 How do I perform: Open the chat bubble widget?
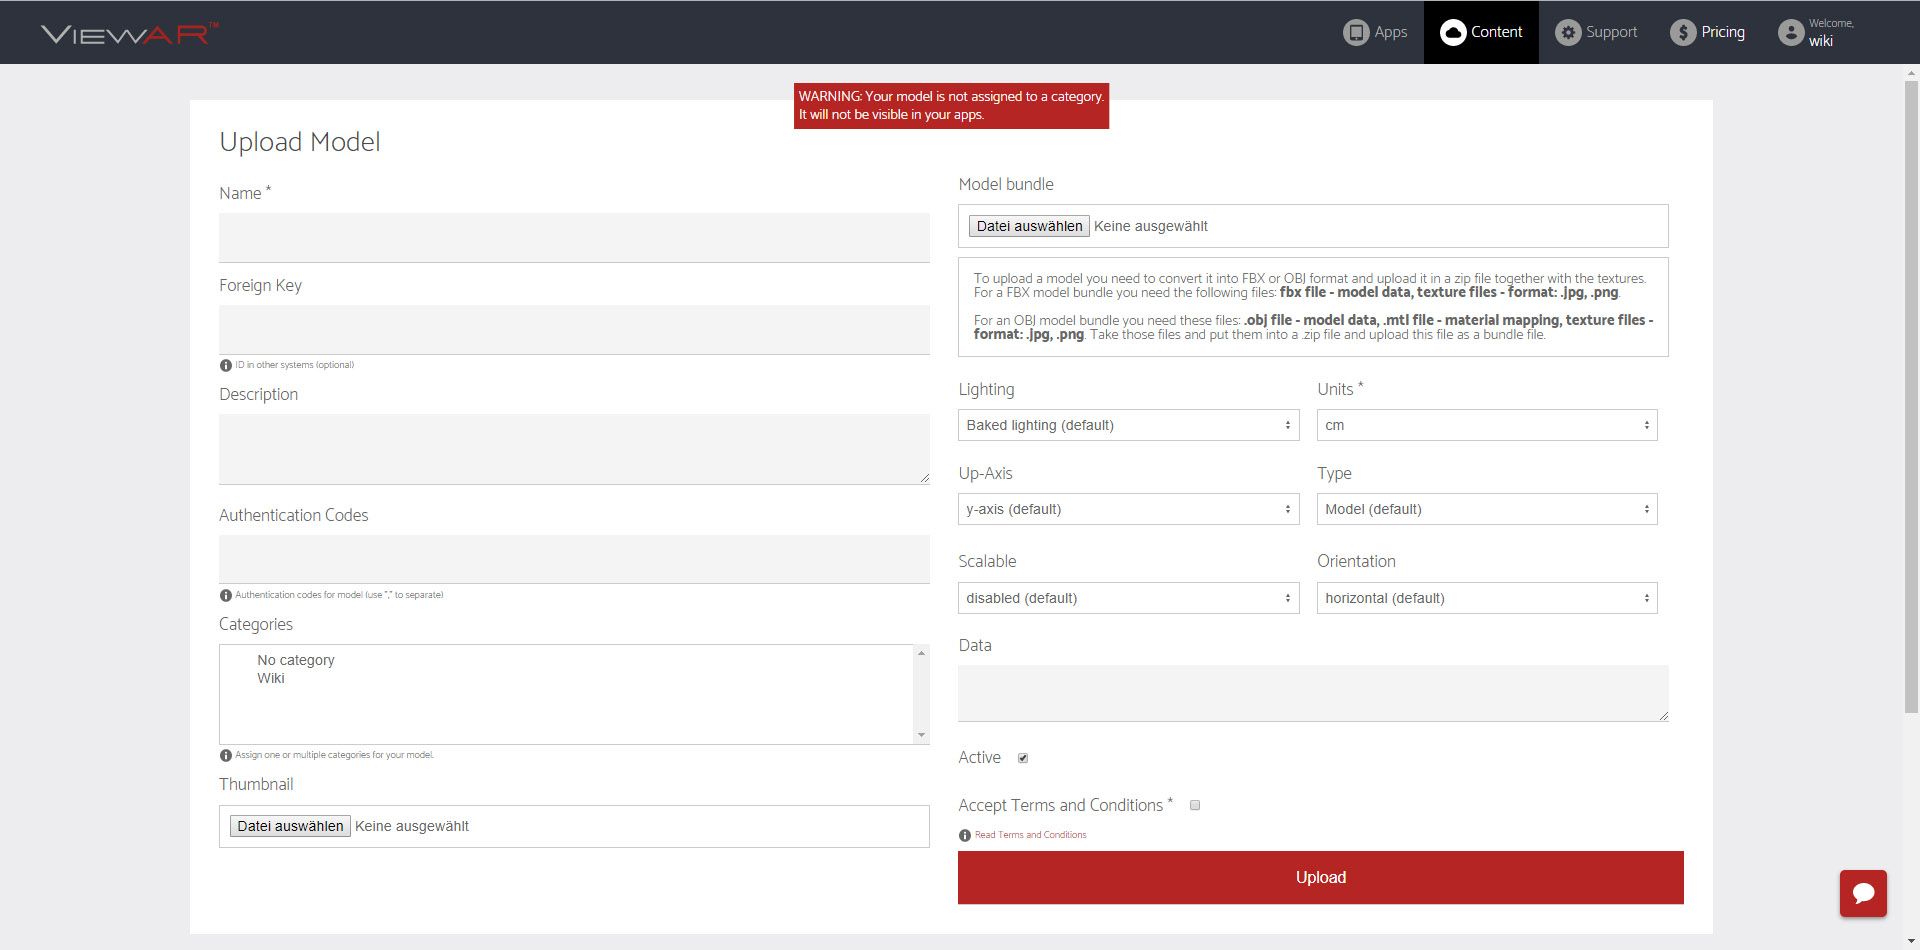click(x=1862, y=893)
